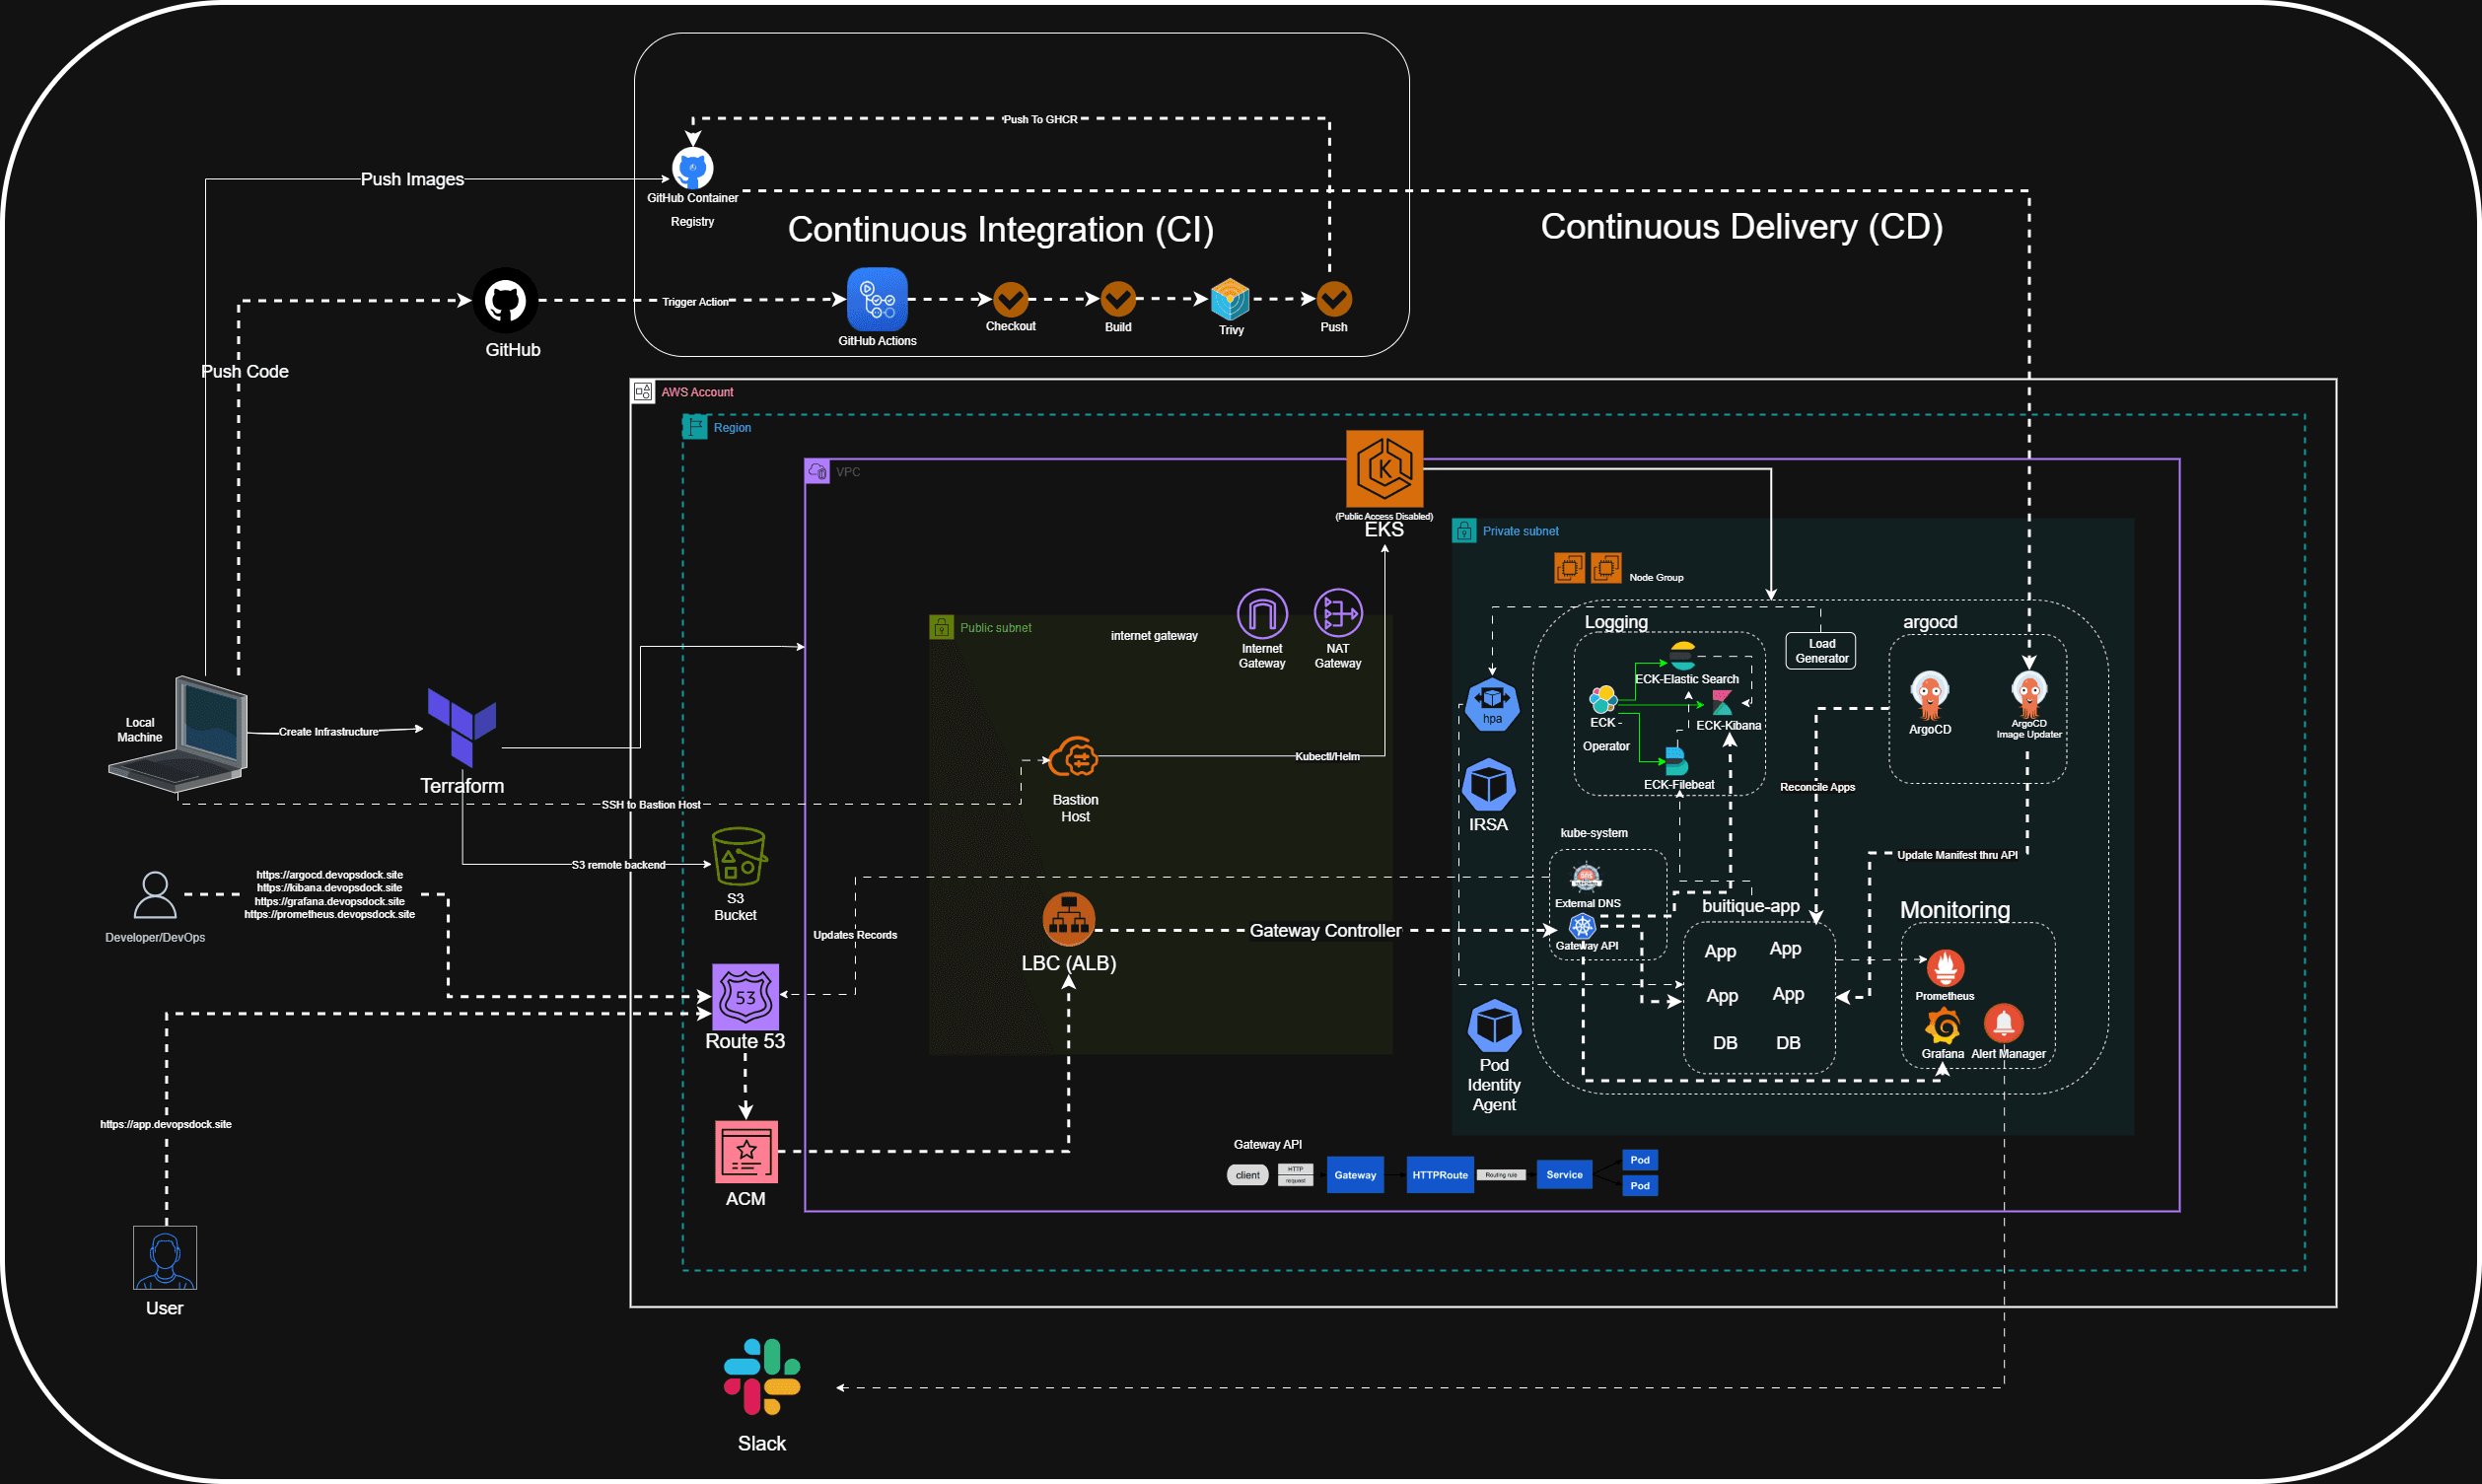Select the client pill in Gateway API legend
The height and width of the screenshot is (1484, 2482).
(1247, 1175)
